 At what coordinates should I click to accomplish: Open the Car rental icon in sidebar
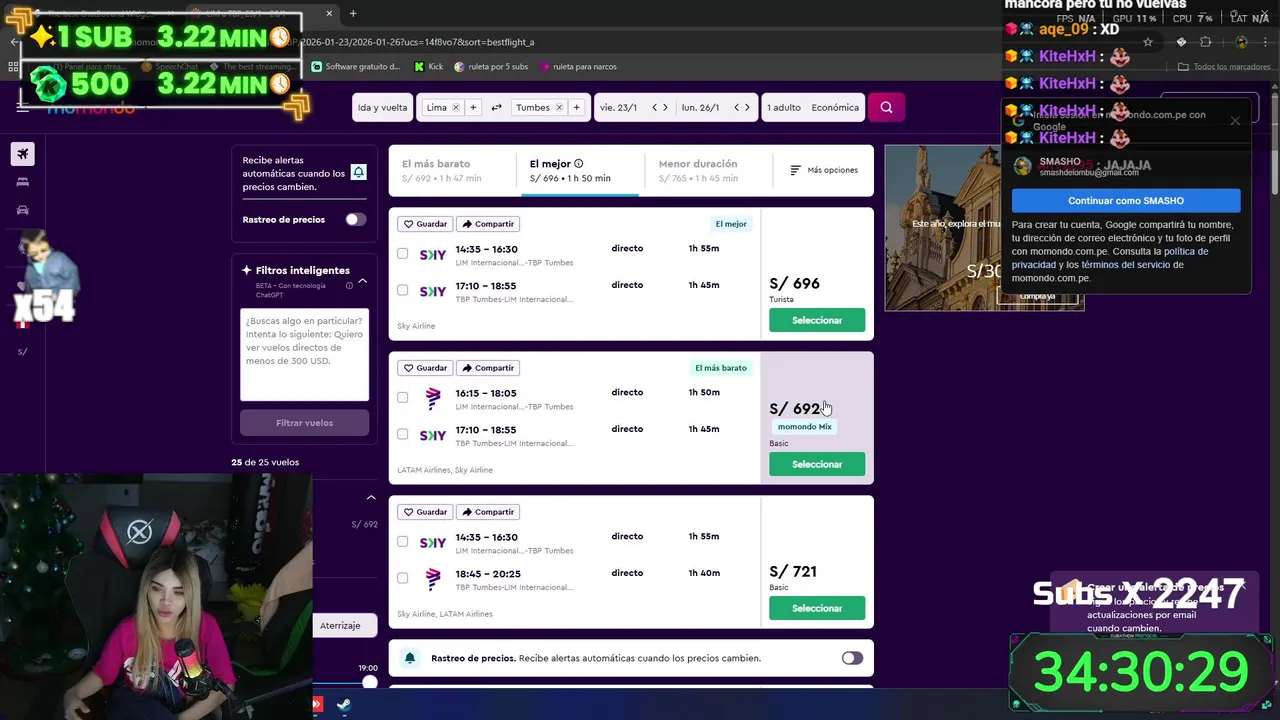[23, 210]
